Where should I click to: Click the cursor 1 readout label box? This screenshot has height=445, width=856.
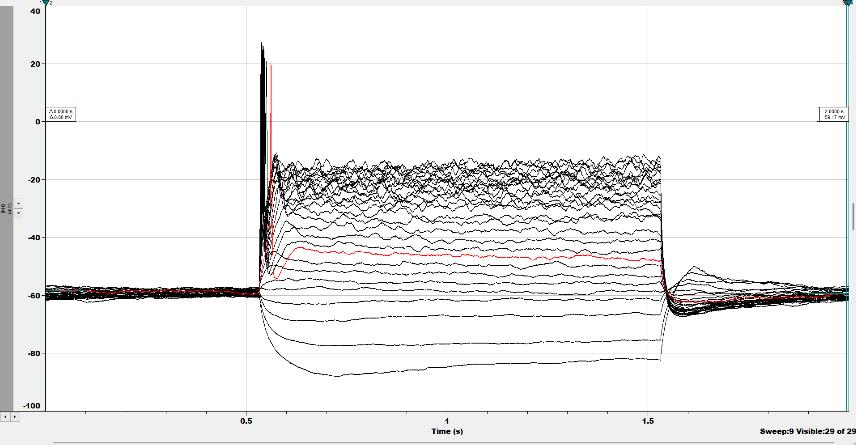pyautogui.click(x=60, y=114)
